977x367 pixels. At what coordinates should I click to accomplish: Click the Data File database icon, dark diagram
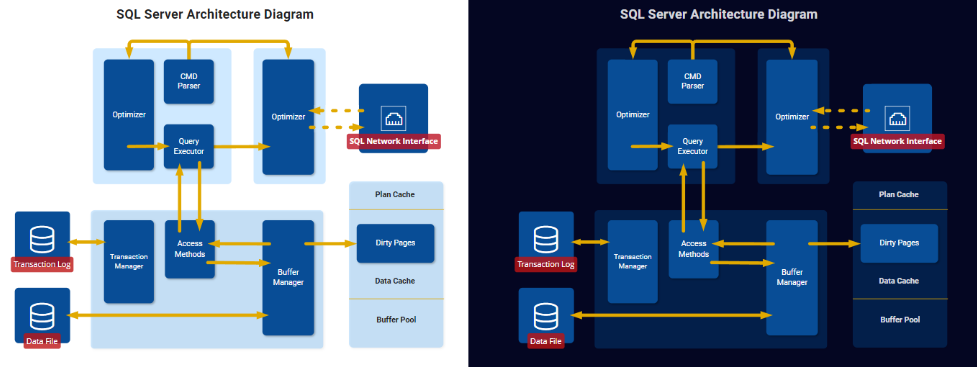pyautogui.click(x=546, y=316)
